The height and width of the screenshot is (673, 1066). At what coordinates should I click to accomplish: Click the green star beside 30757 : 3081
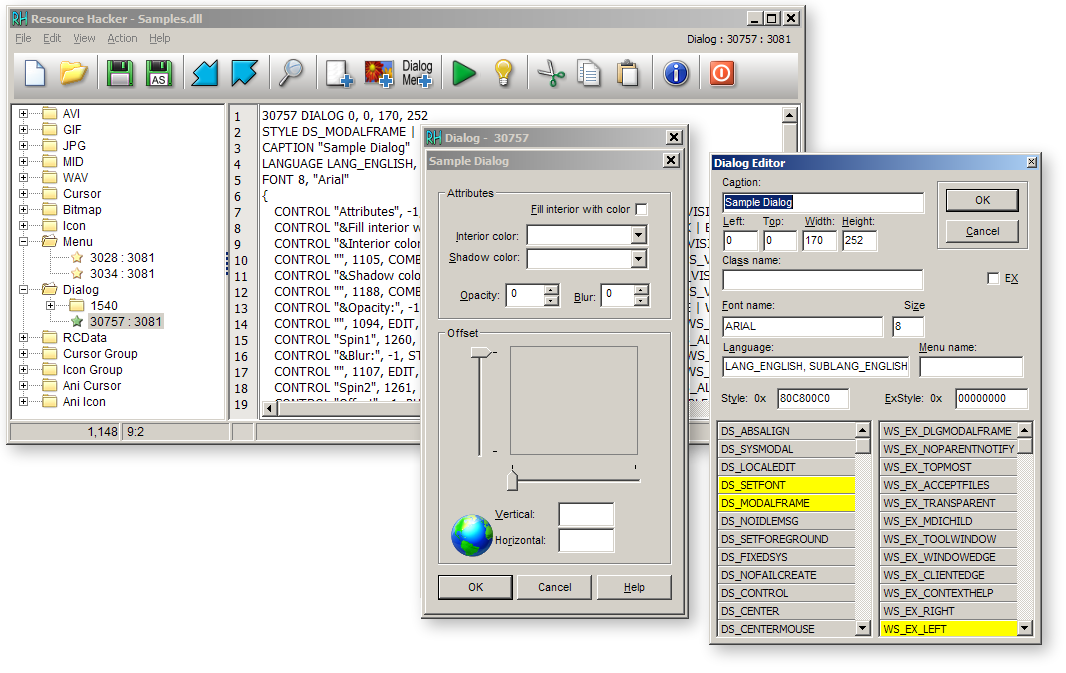78,322
